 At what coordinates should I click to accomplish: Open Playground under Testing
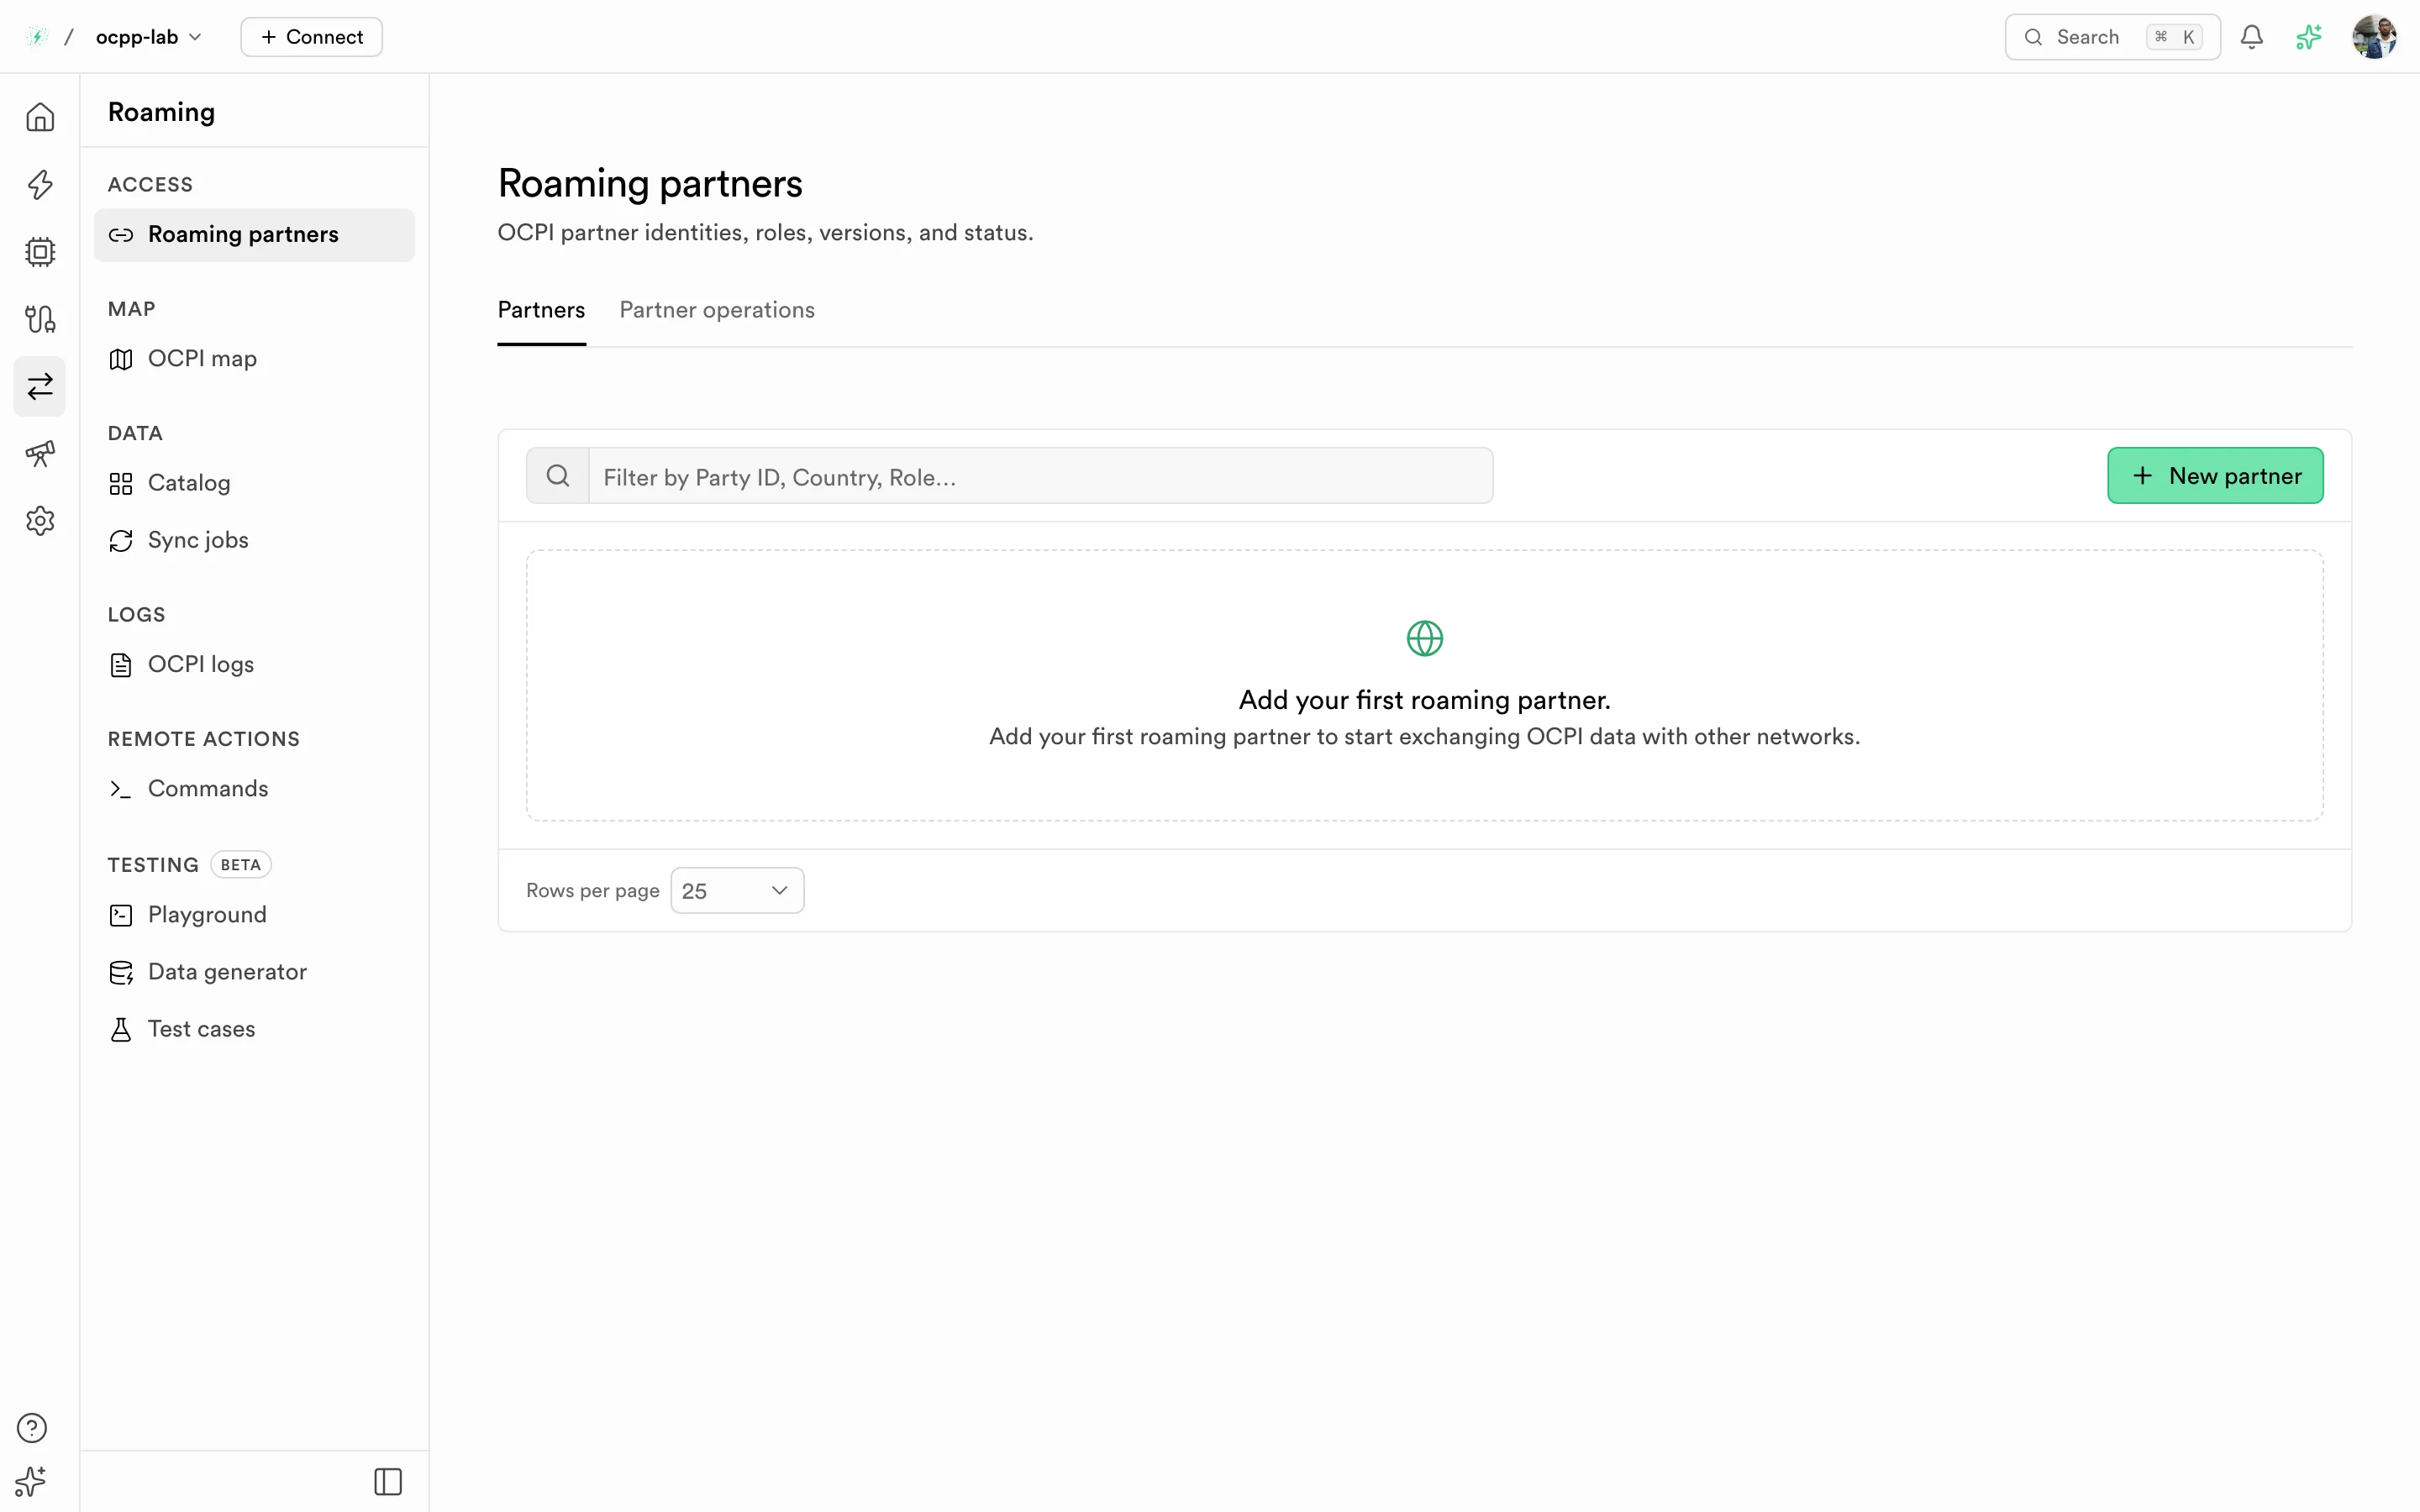point(254,914)
